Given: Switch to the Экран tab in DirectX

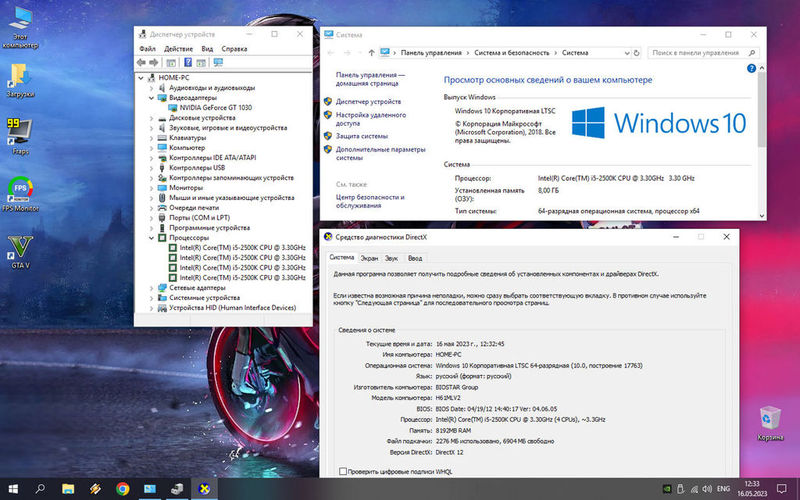Looking at the screenshot, I should coord(369,258).
